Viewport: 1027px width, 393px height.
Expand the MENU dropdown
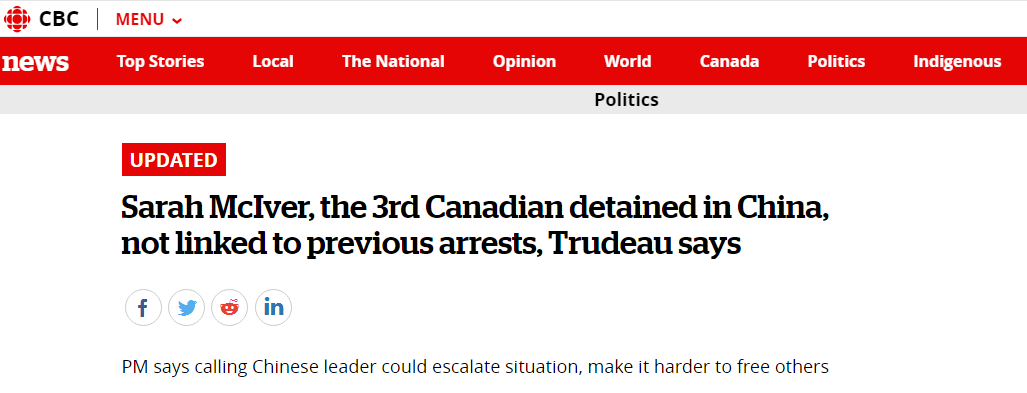point(149,20)
